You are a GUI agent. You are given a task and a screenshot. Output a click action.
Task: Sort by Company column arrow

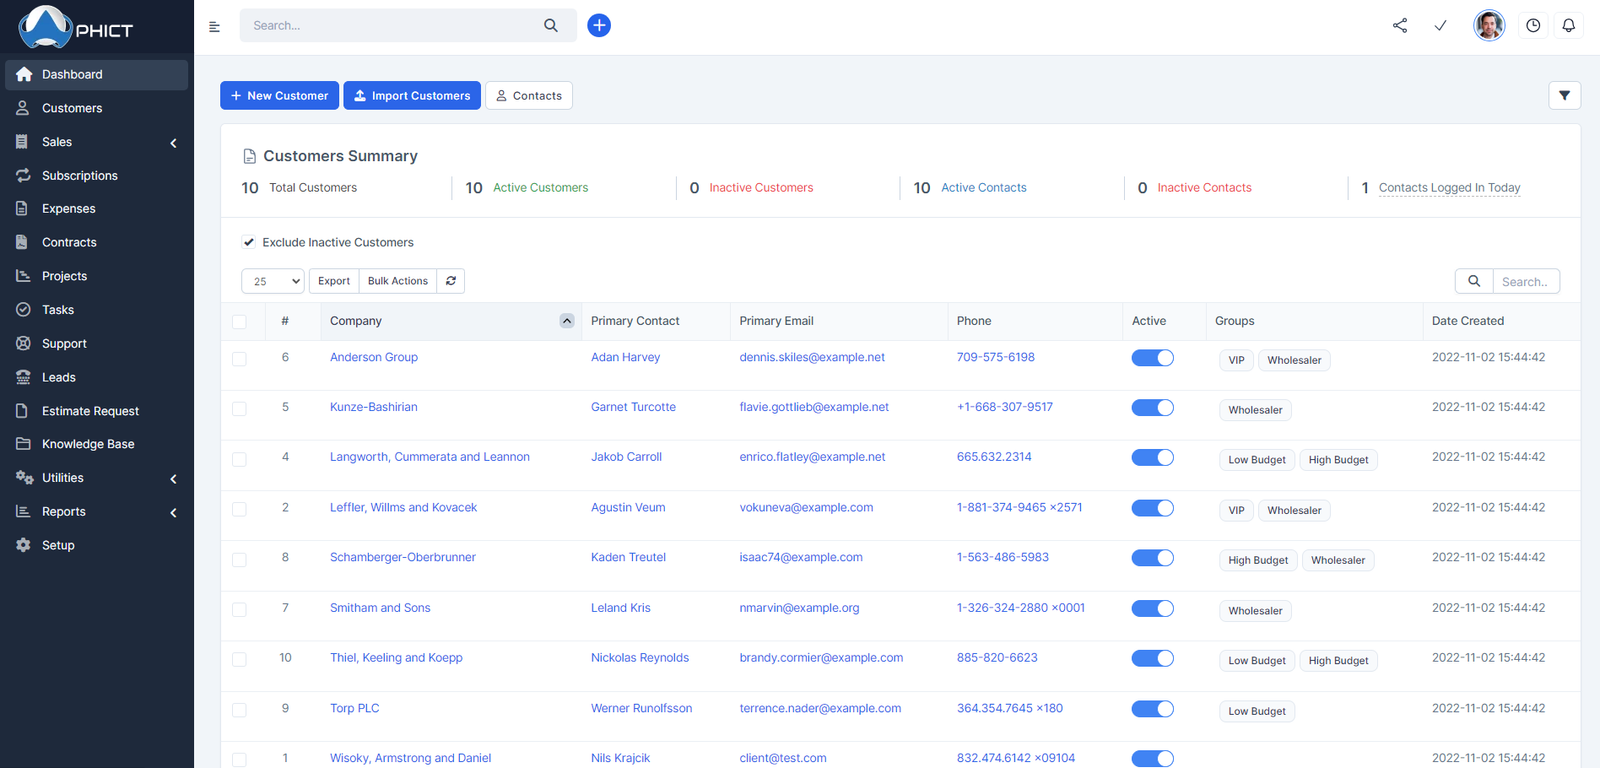[x=567, y=321]
